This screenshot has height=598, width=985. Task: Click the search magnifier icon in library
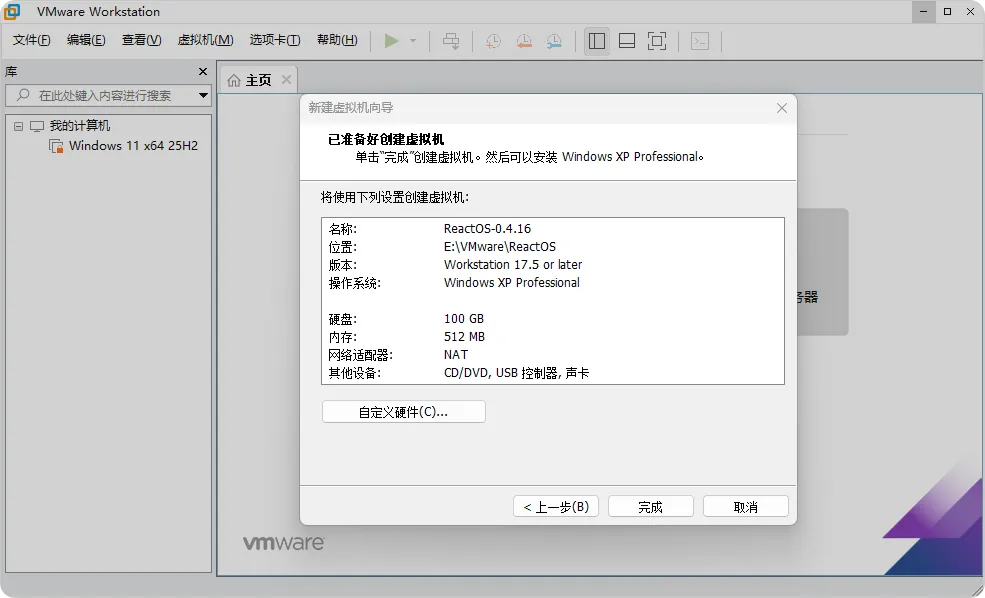23,95
